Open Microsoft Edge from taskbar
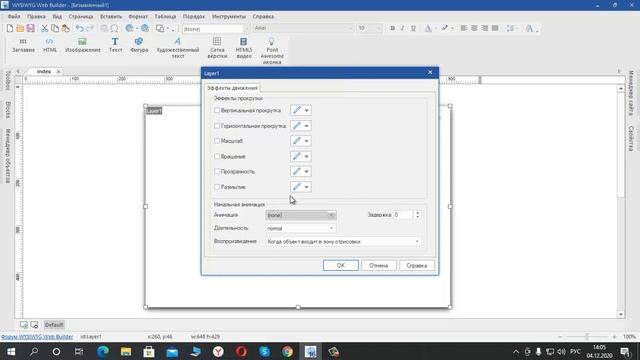This screenshot has height=360, width=640. [x=103, y=351]
